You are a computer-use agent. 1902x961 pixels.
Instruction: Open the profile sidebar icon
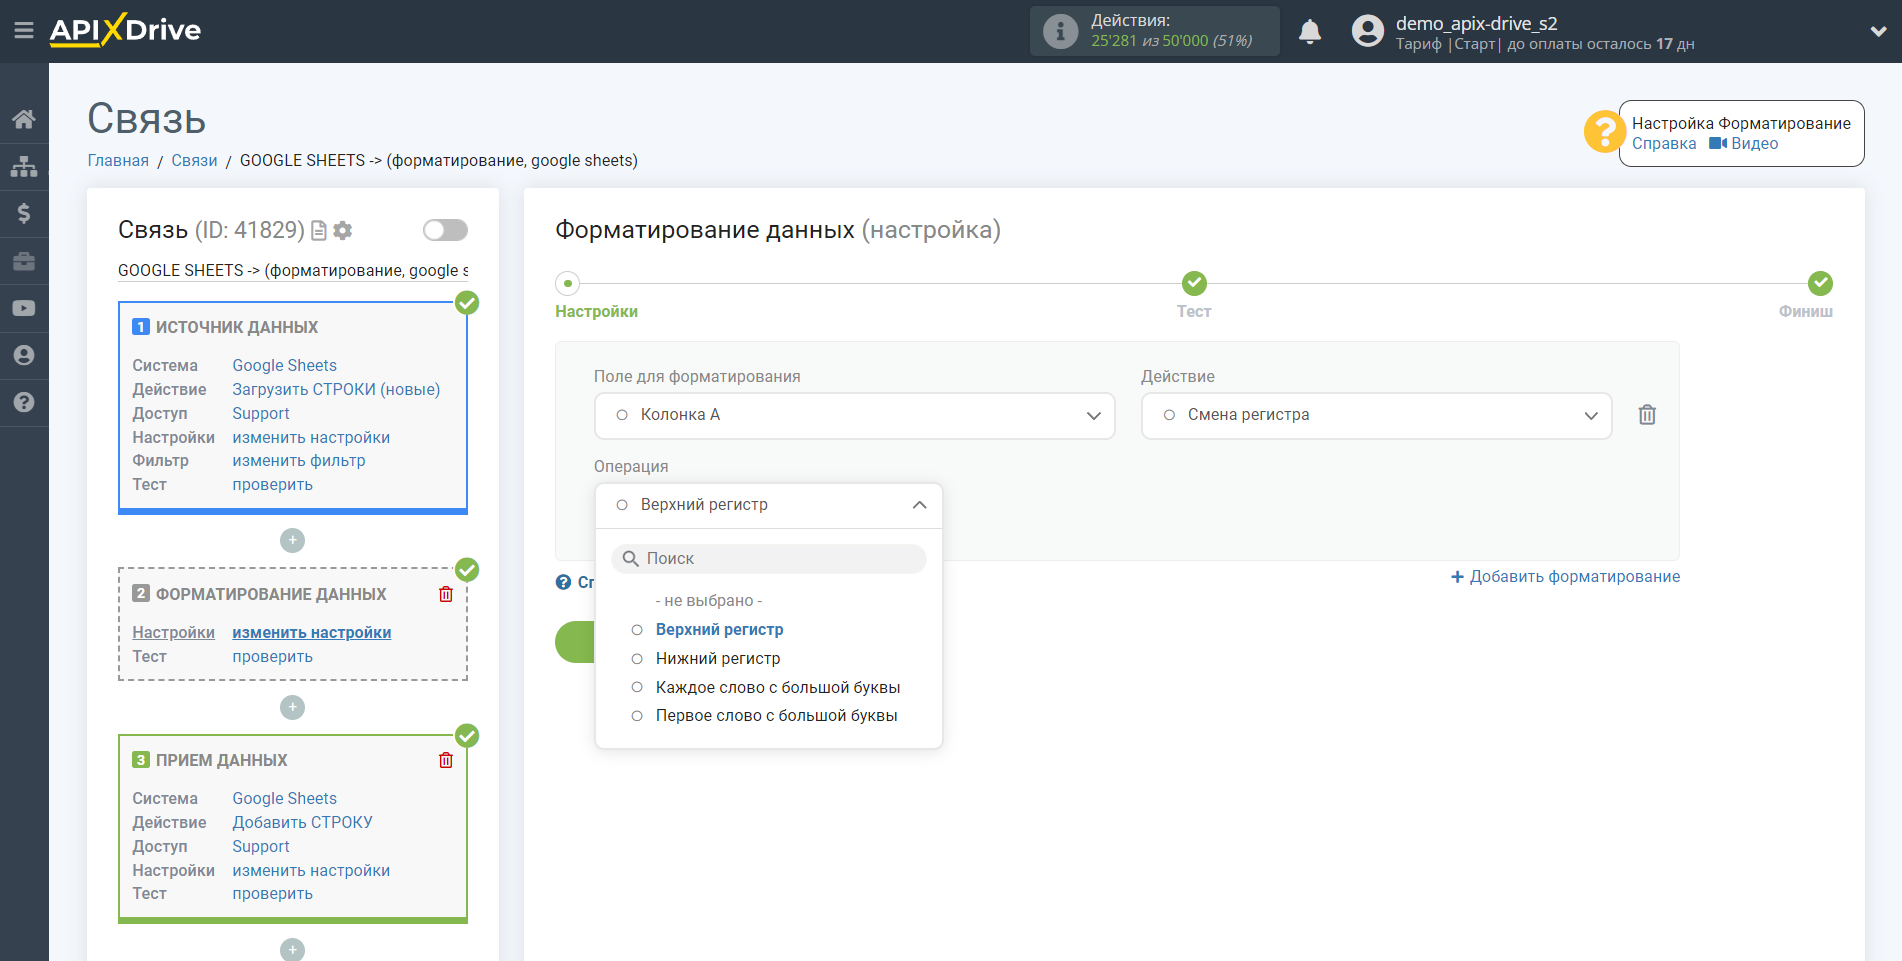click(x=24, y=355)
